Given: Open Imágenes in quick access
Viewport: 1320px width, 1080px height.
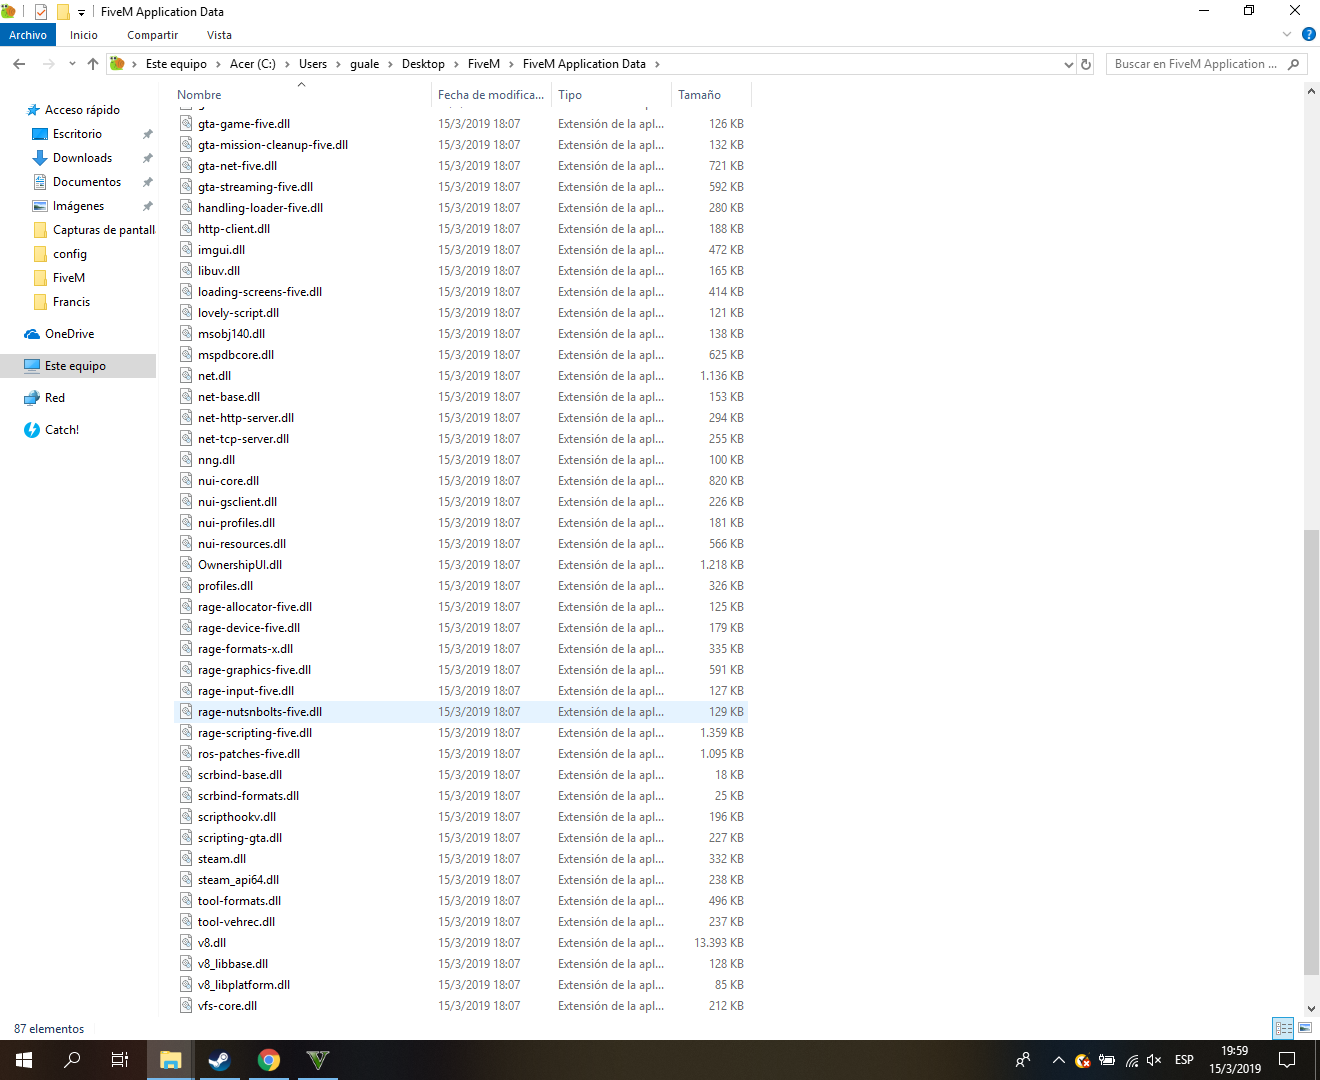Looking at the screenshot, I should (78, 206).
